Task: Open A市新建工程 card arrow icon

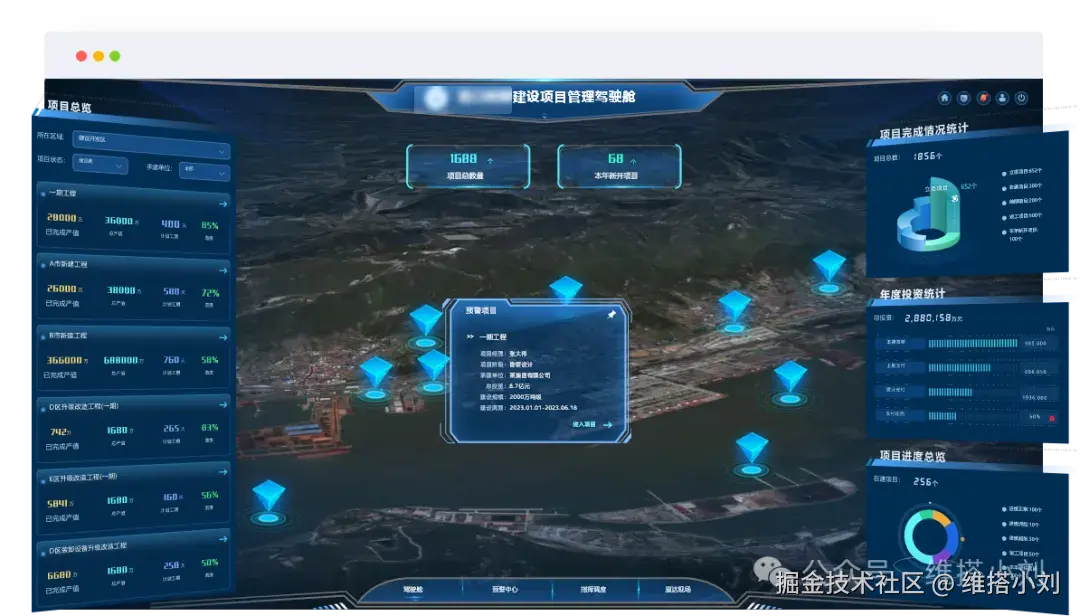Action: 222,271
